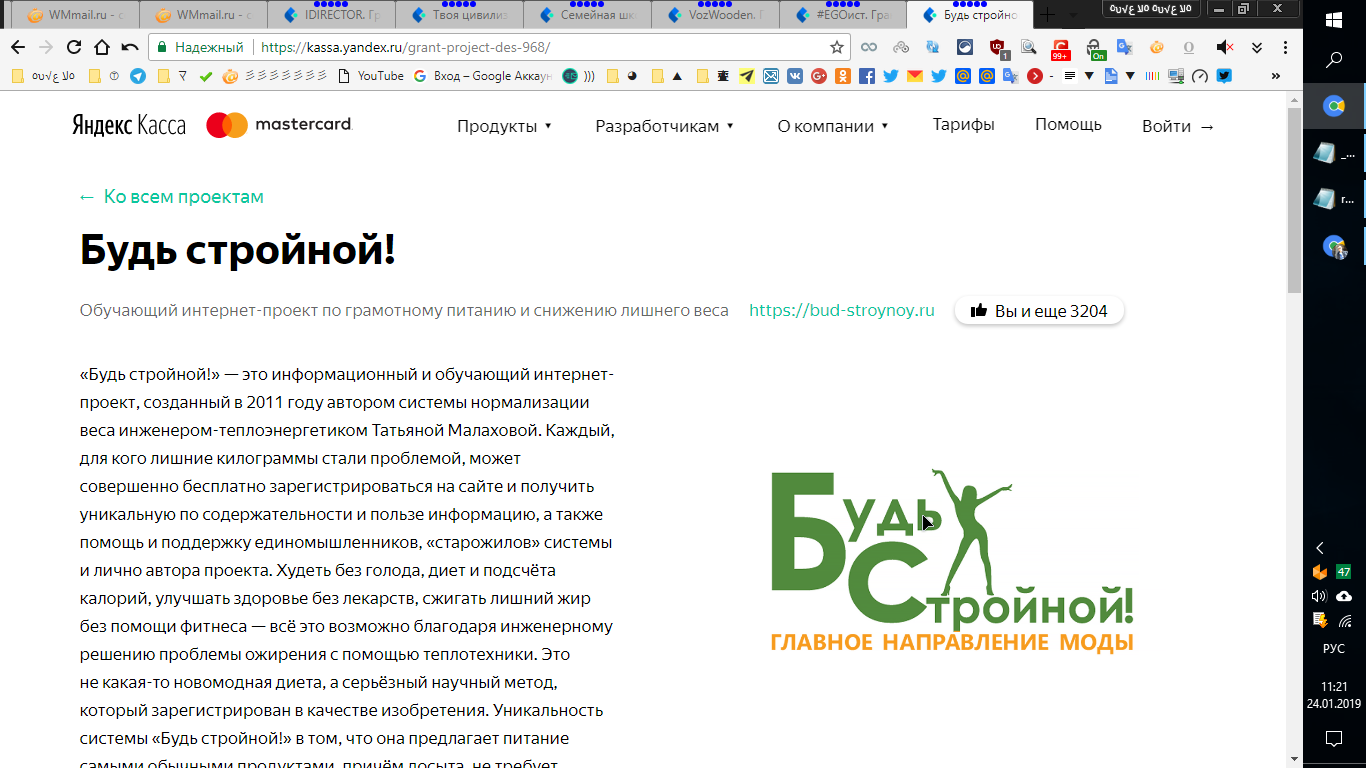Open the magnifier-over-page extension icon
Screen dimensions: 1366x768
point(1029,47)
